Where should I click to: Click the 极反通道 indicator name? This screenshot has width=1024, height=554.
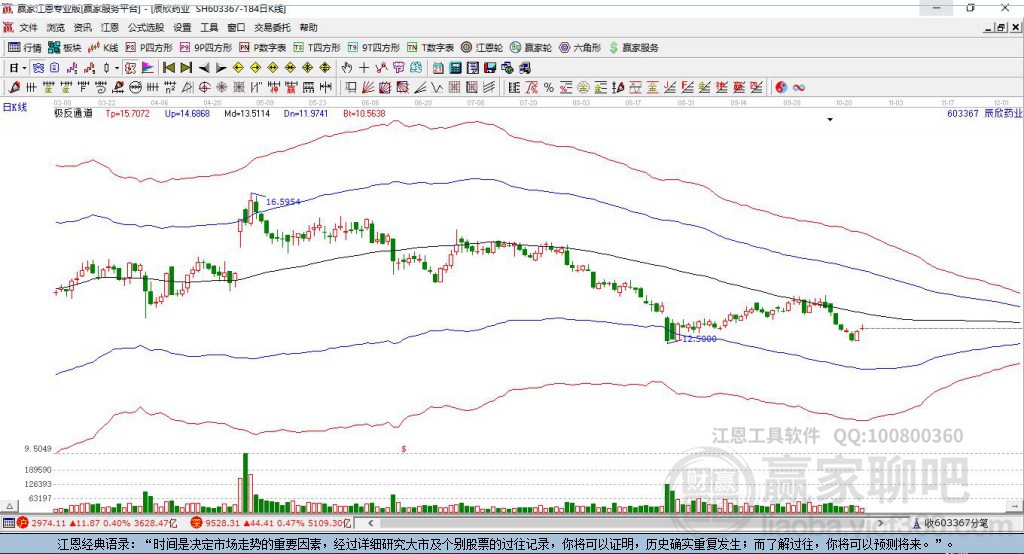73,113
